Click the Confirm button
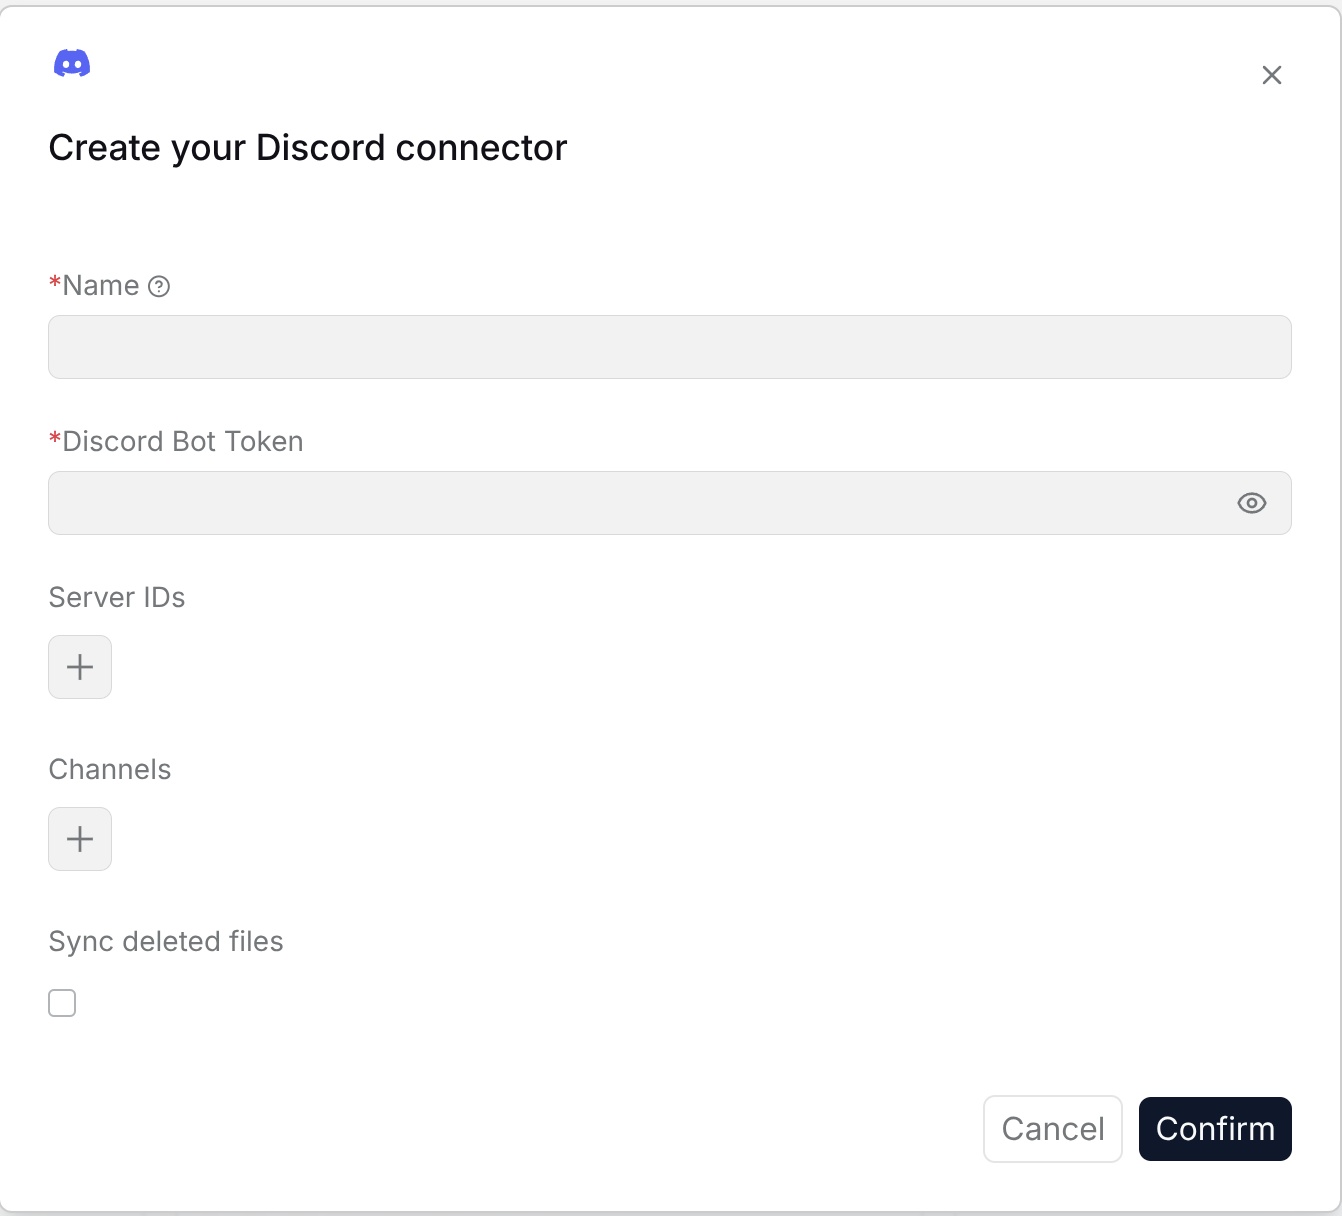Image resolution: width=1342 pixels, height=1216 pixels. [x=1215, y=1129]
